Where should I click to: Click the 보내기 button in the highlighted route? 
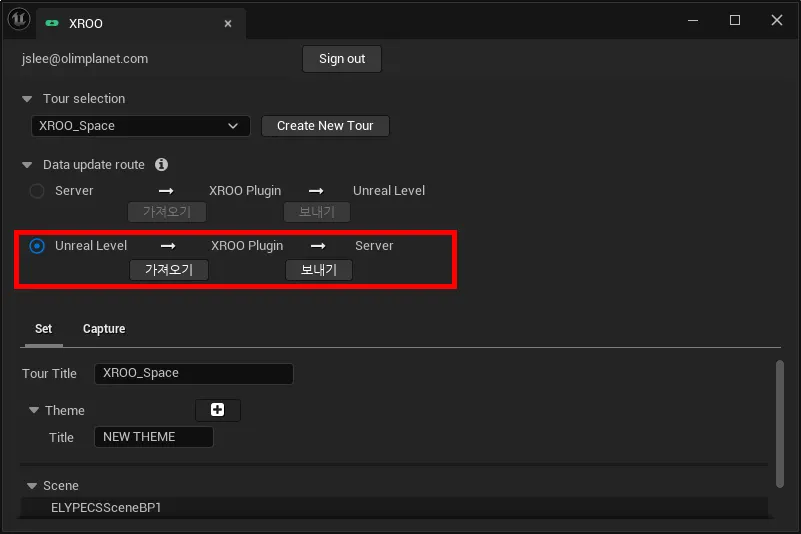319,270
